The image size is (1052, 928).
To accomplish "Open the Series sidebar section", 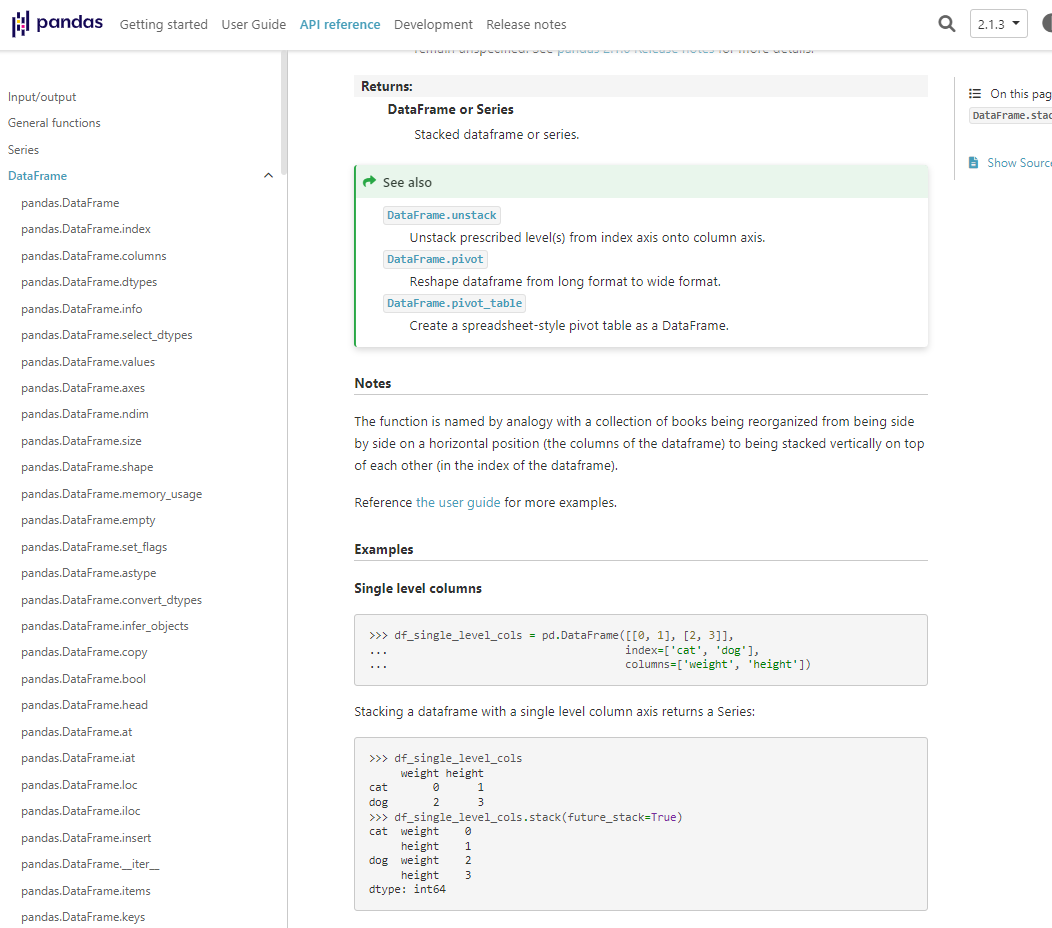I will pos(23,150).
